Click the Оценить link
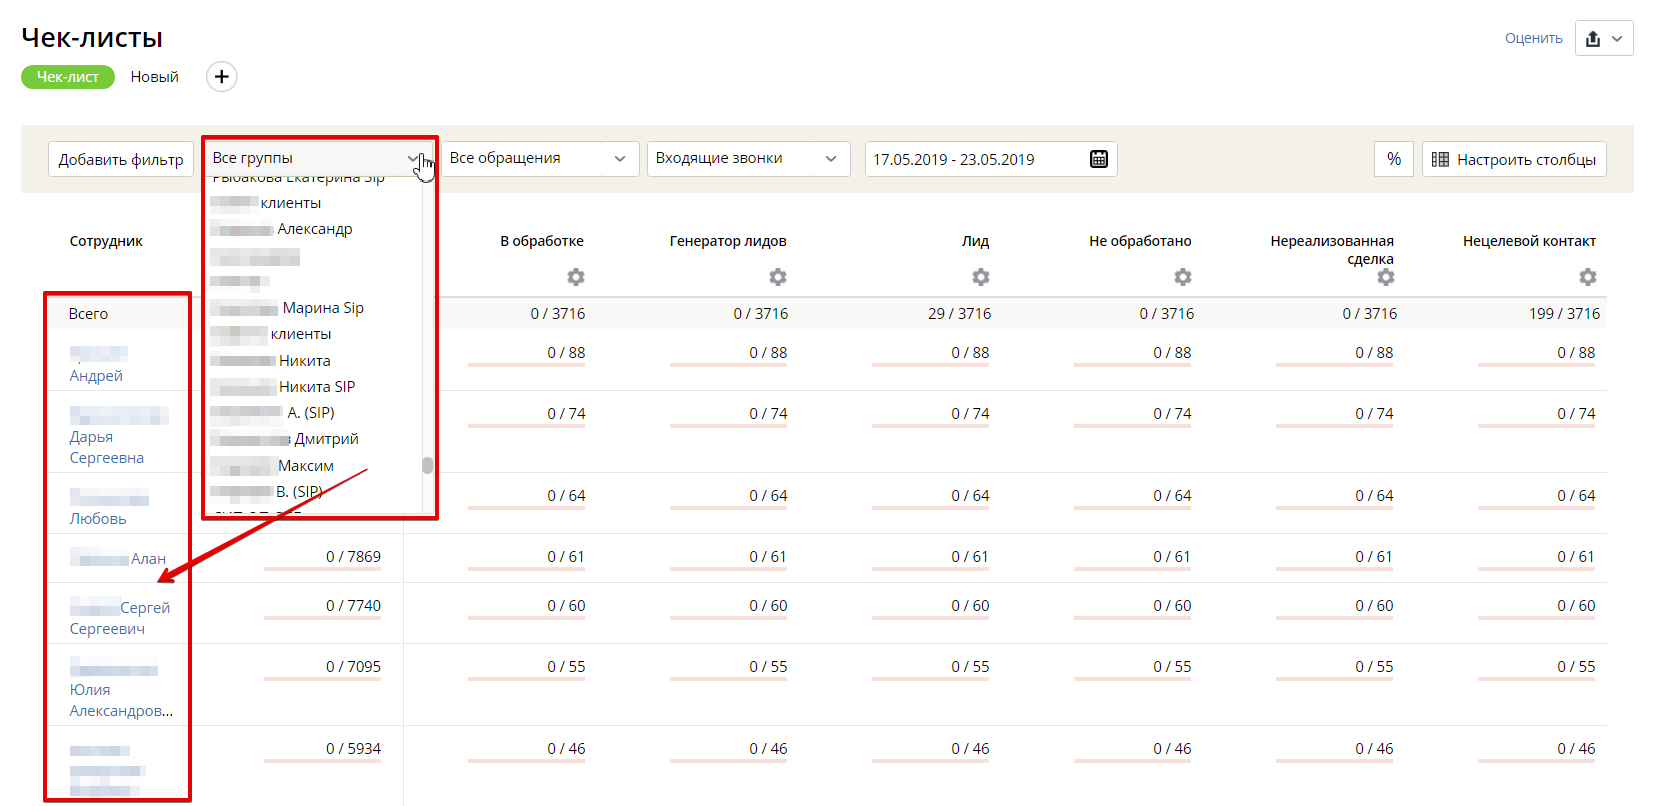This screenshot has height=806, width=1657. pos(1533,39)
